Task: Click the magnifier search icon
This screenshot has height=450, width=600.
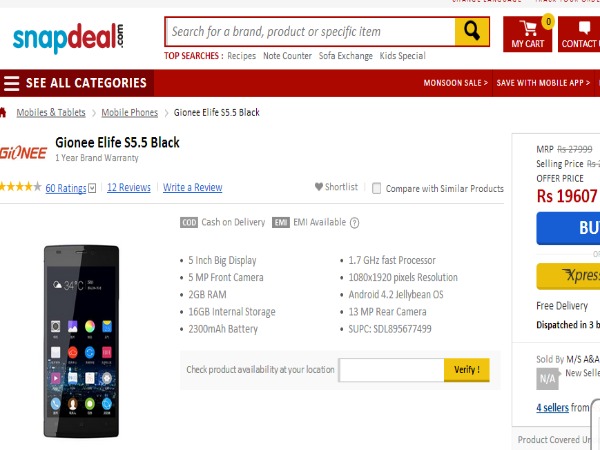Action: pyautogui.click(x=472, y=31)
